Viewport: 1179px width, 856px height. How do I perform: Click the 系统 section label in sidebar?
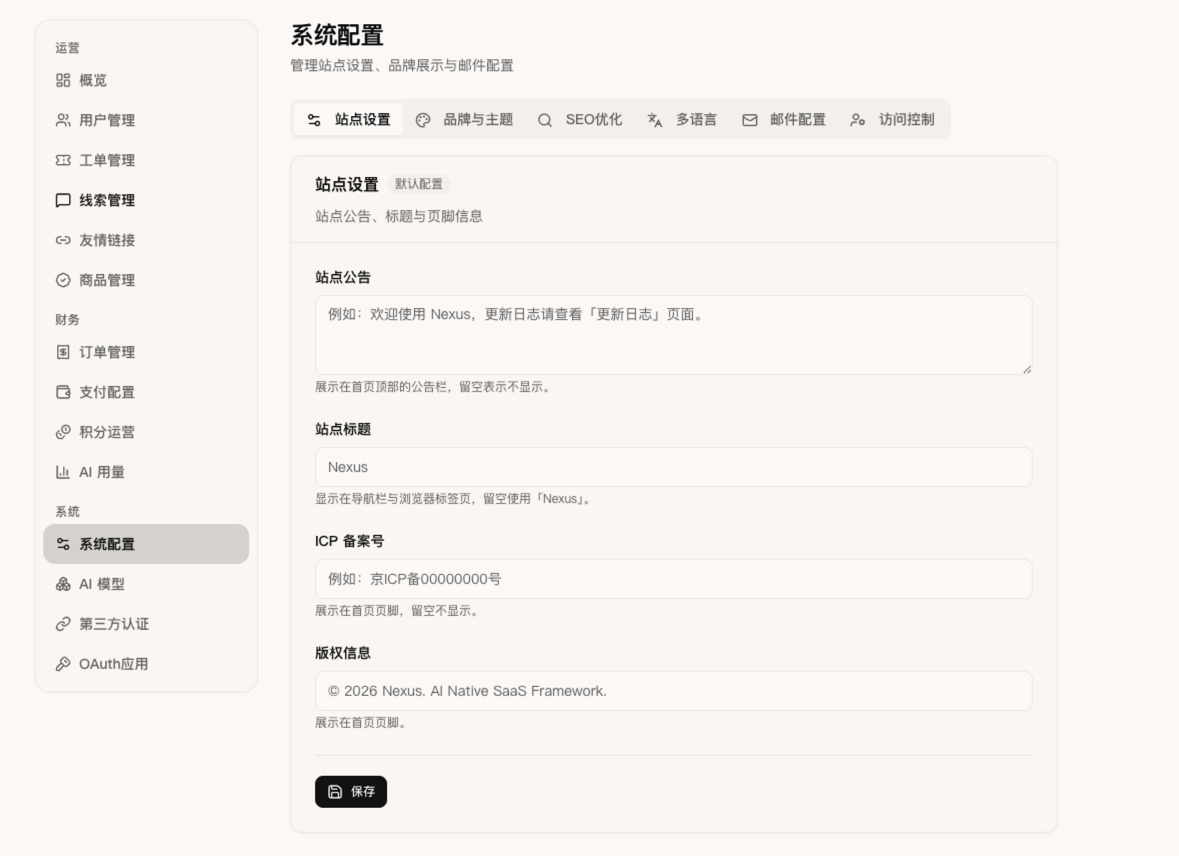[x=67, y=511]
